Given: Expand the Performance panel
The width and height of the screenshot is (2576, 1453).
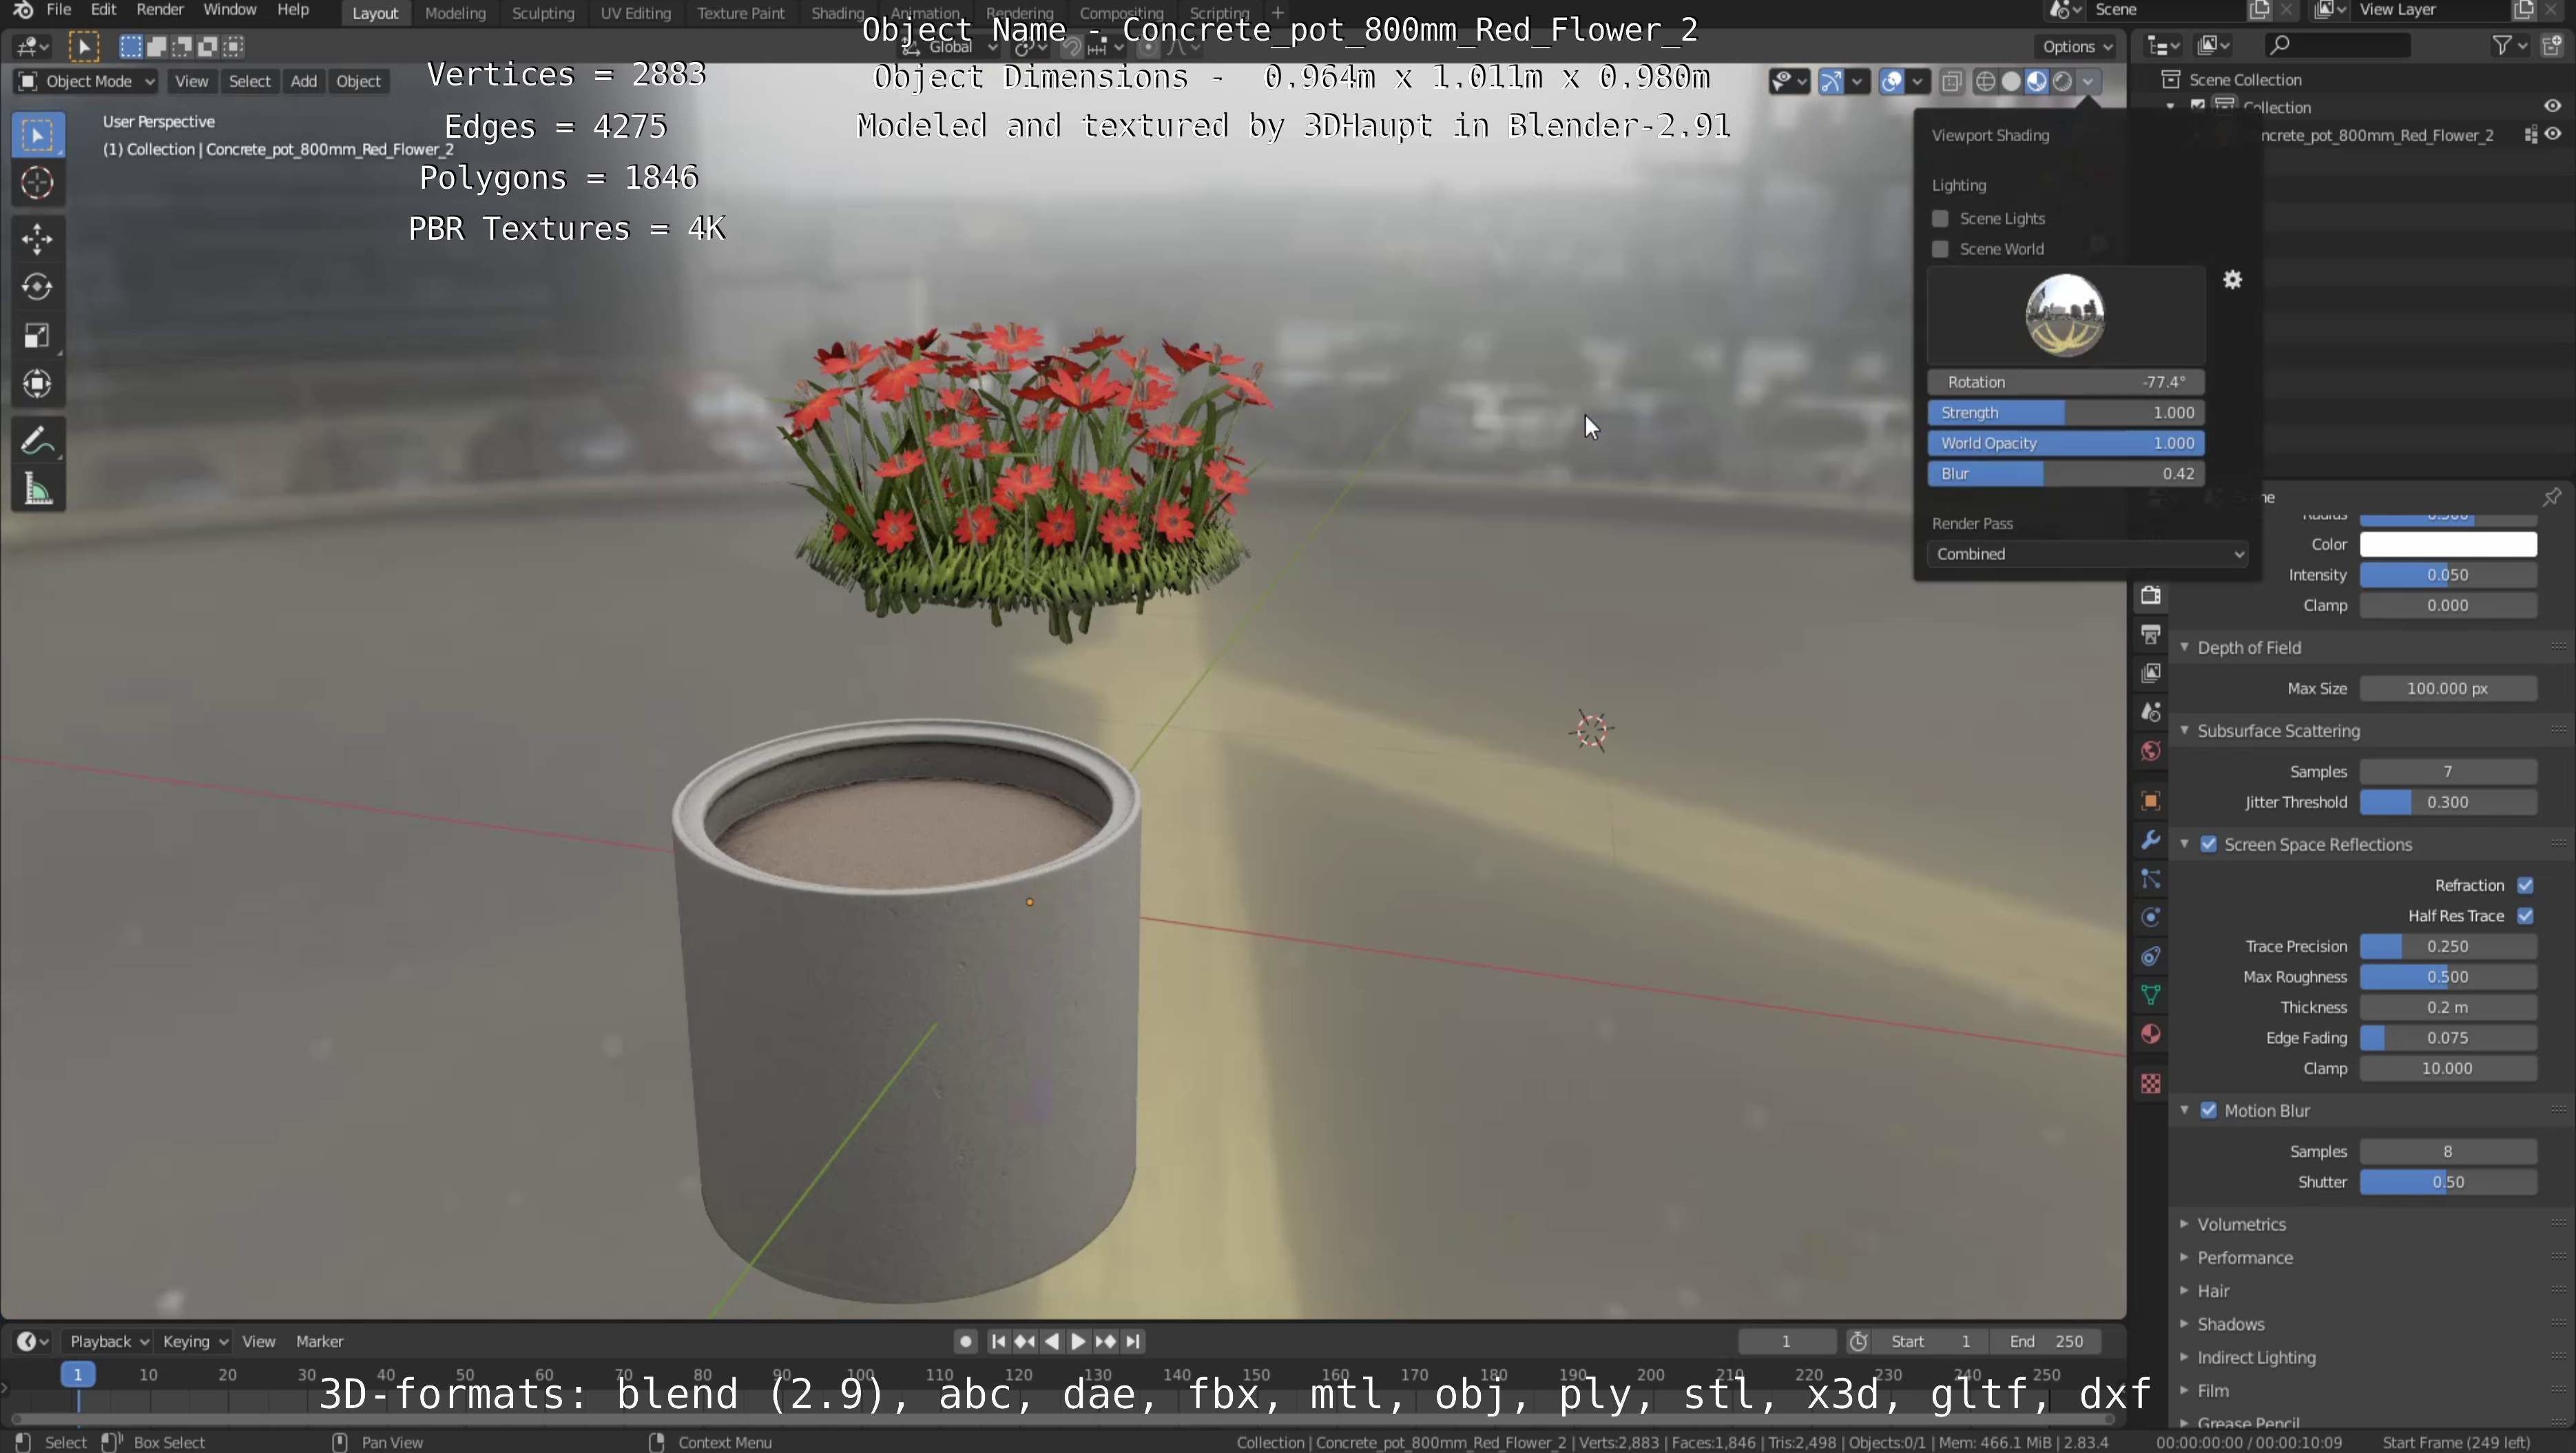Looking at the screenshot, I should 2244,1257.
